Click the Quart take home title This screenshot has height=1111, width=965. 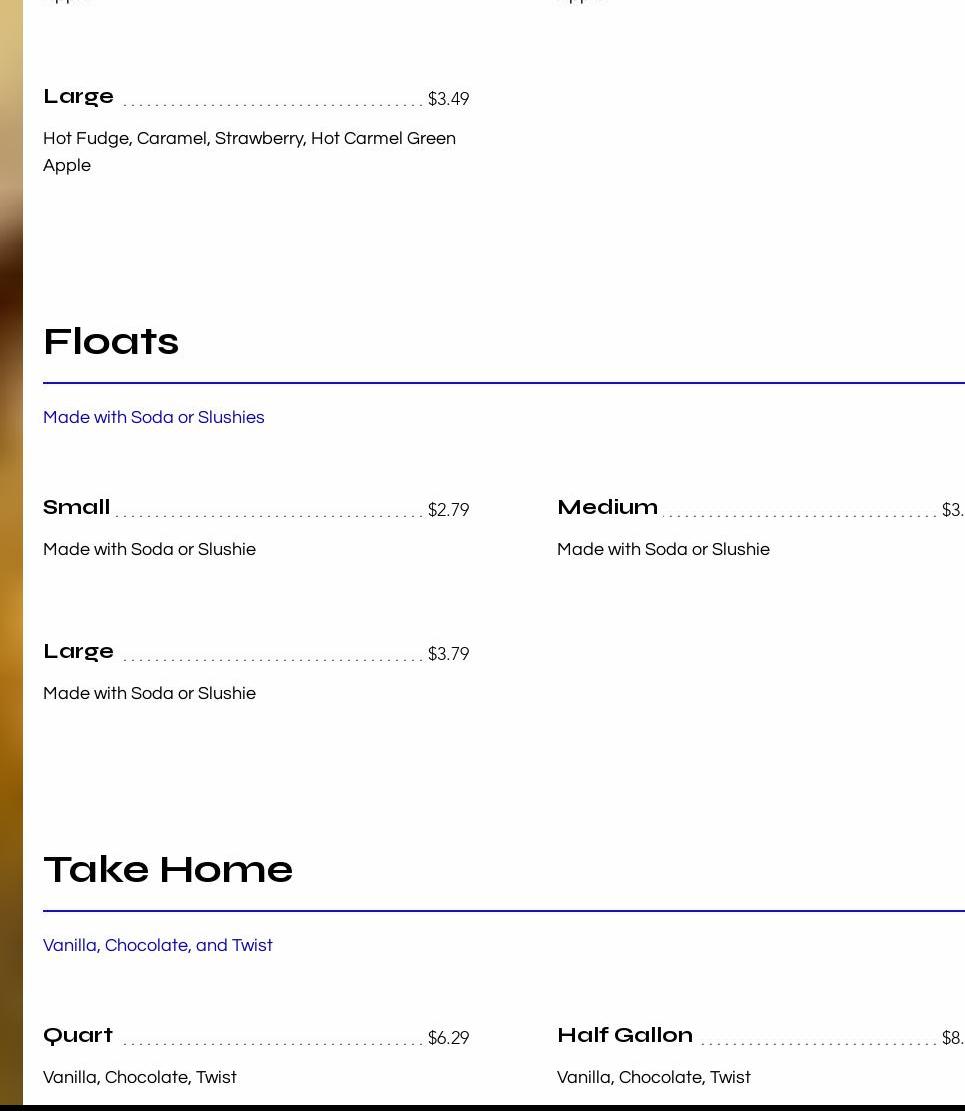(78, 1036)
